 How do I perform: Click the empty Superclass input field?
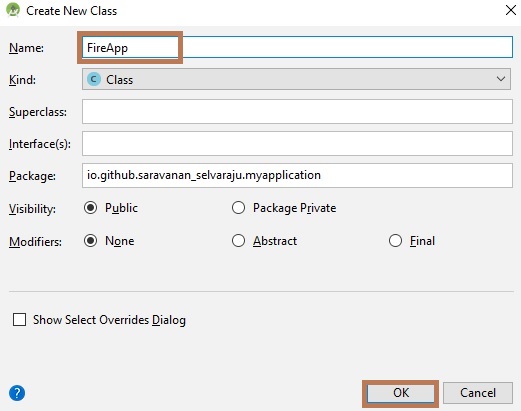coord(297,111)
